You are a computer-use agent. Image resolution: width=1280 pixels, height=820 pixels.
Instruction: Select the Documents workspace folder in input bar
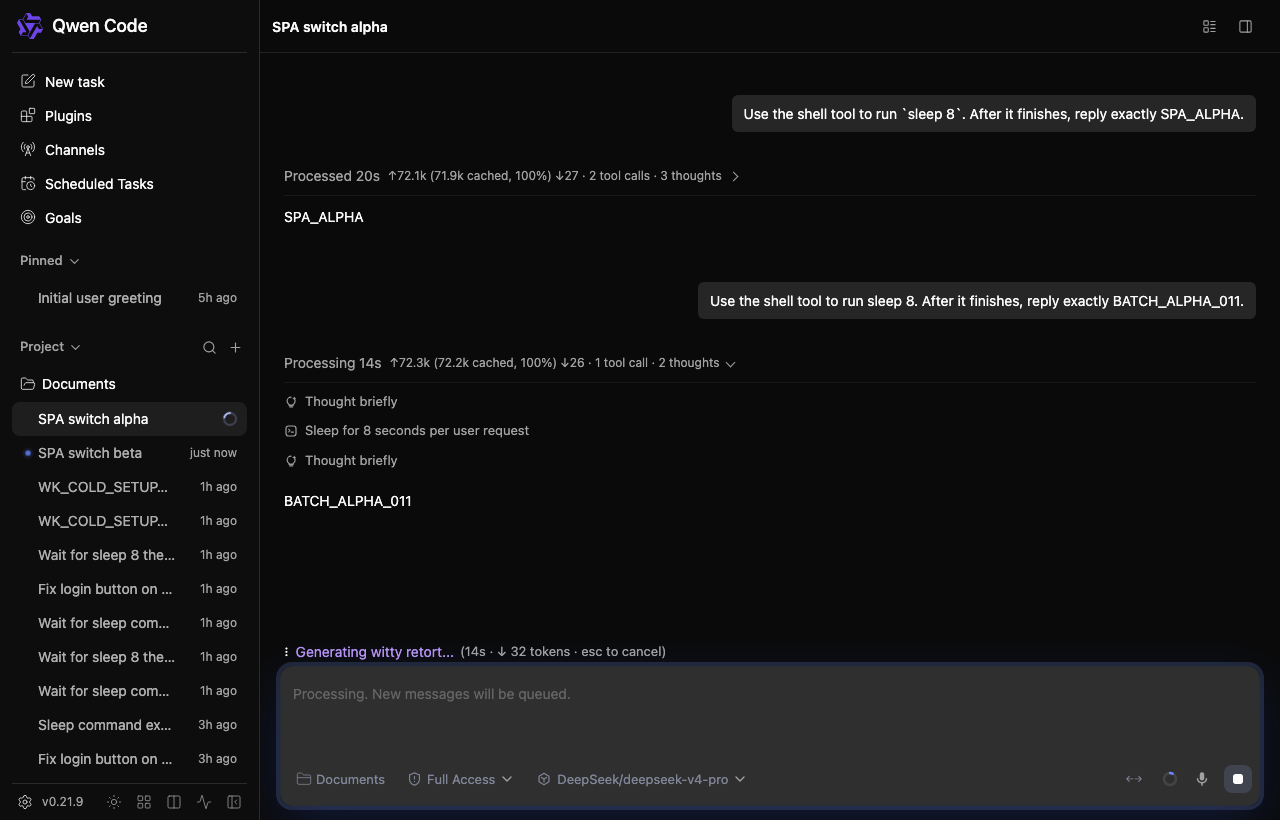[341, 779]
